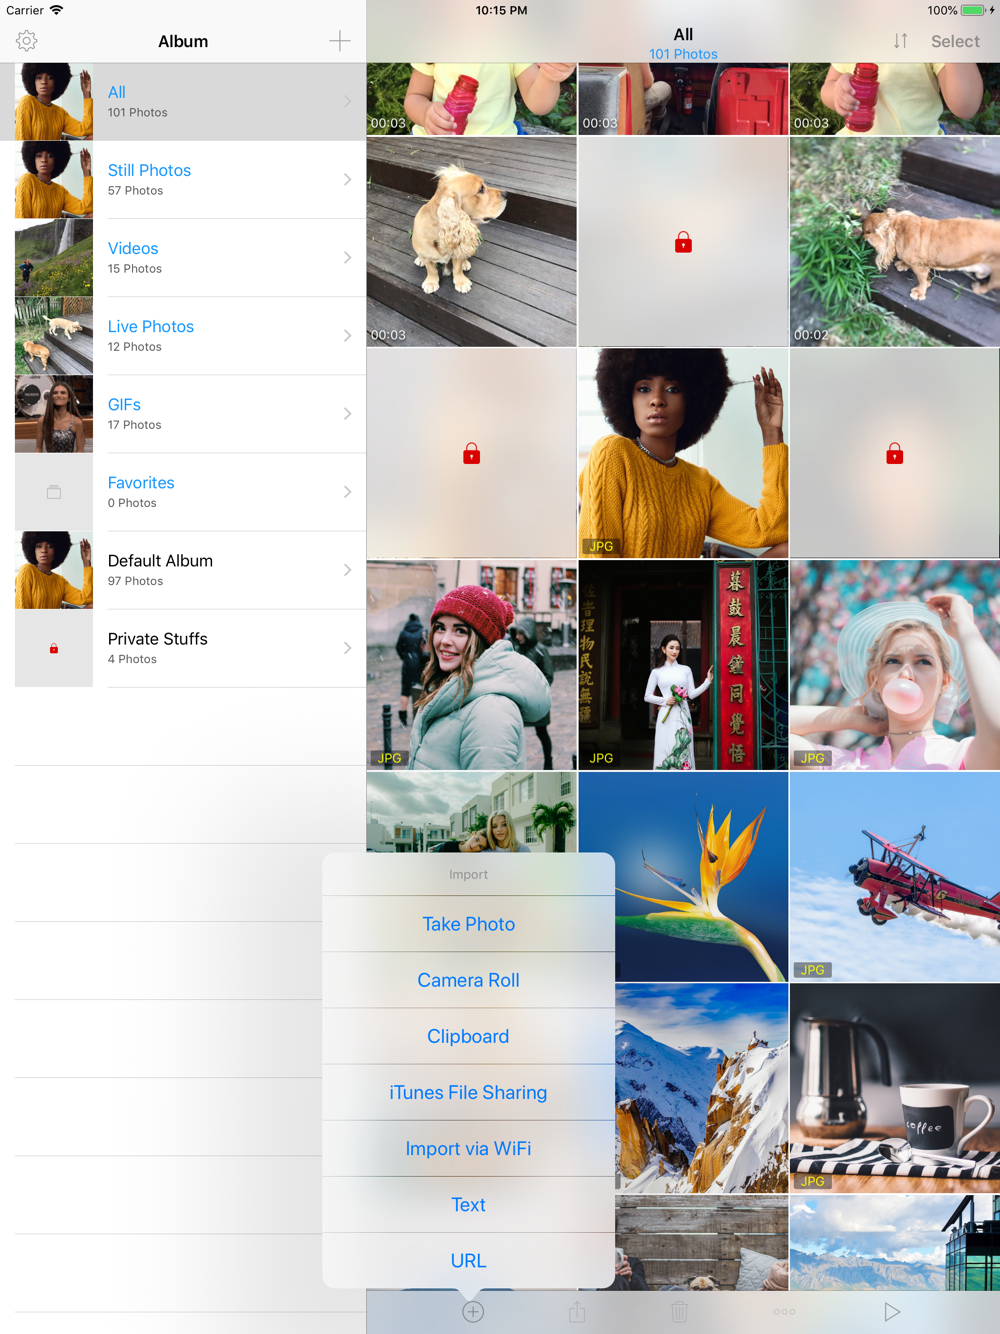Open the bird of paradise flower photo
Image resolution: width=1000 pixels, height=1334 pixels.
(700, 877)
